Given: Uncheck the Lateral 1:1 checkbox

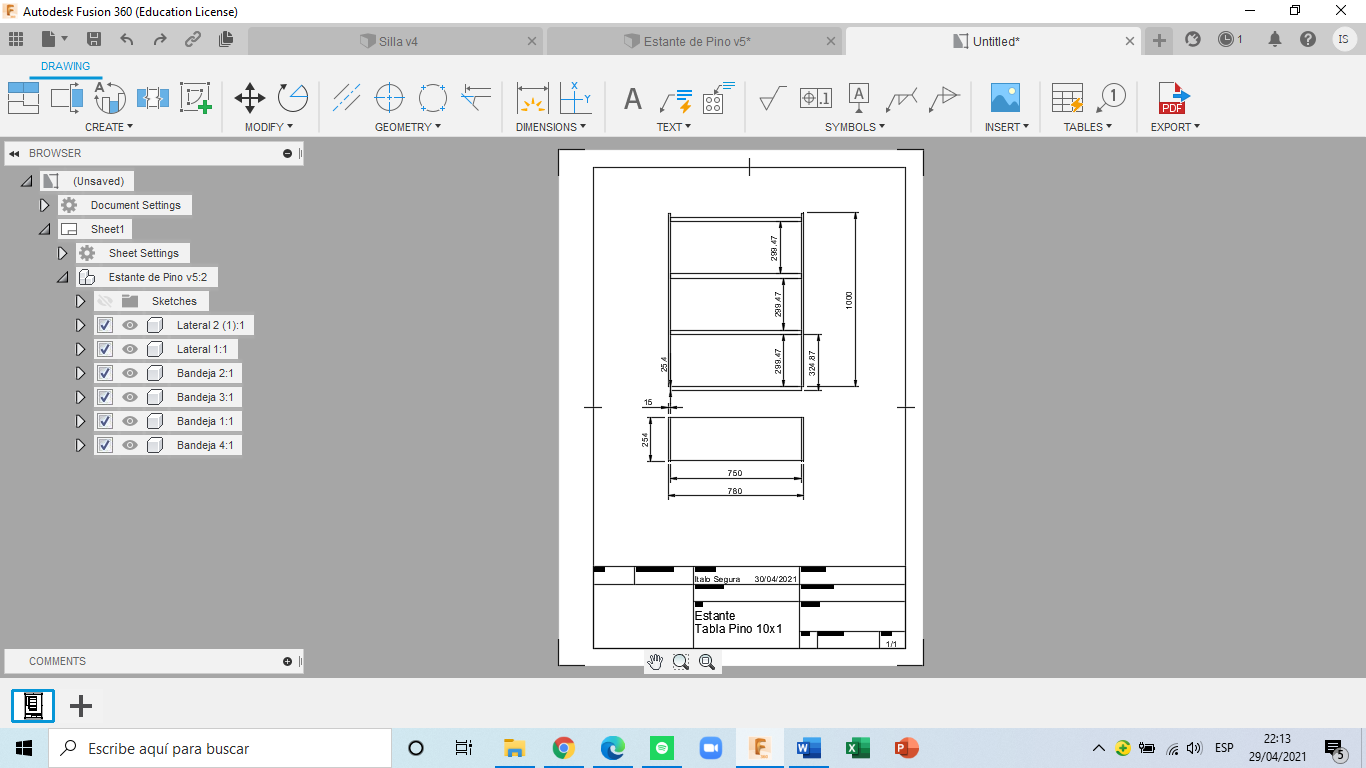Looking at the screenshot, I should click(x=105, y=349).
